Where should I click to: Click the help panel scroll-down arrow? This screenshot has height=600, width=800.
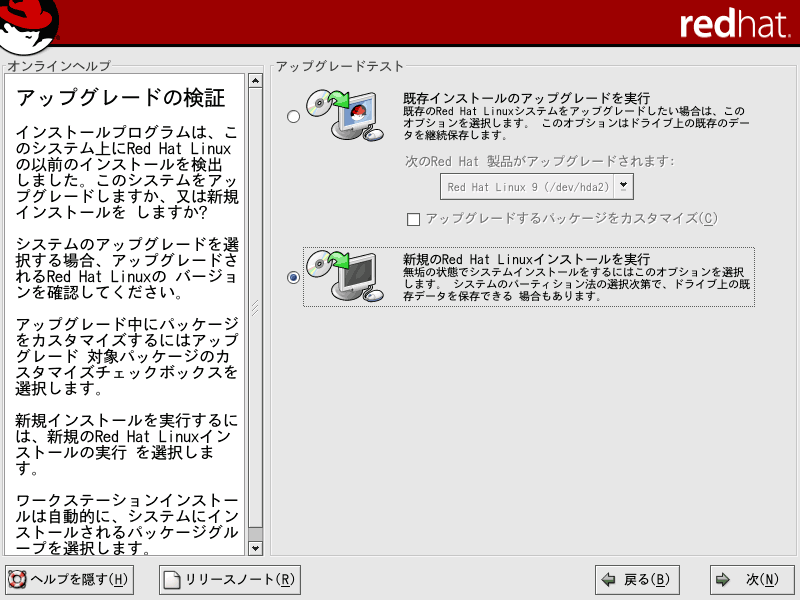click(255, 548)
